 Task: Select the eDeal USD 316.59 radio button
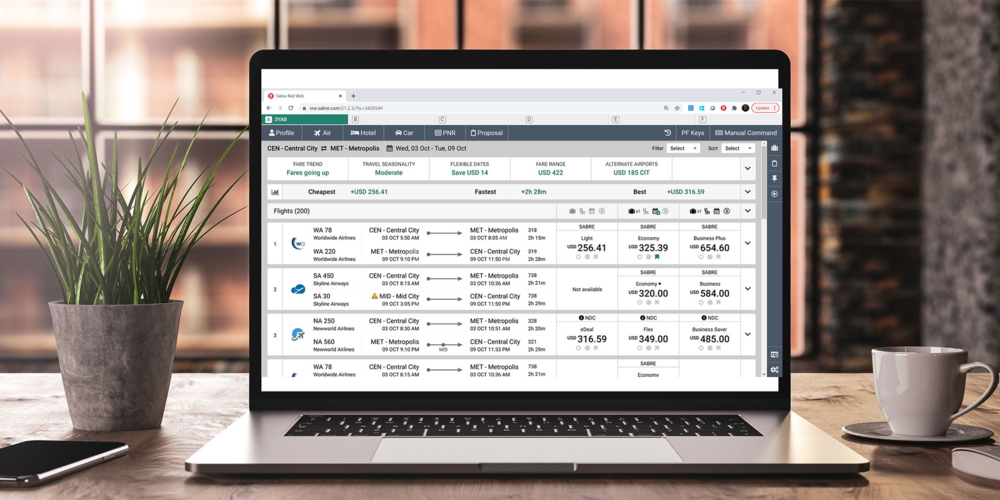(x=578, y=349)
